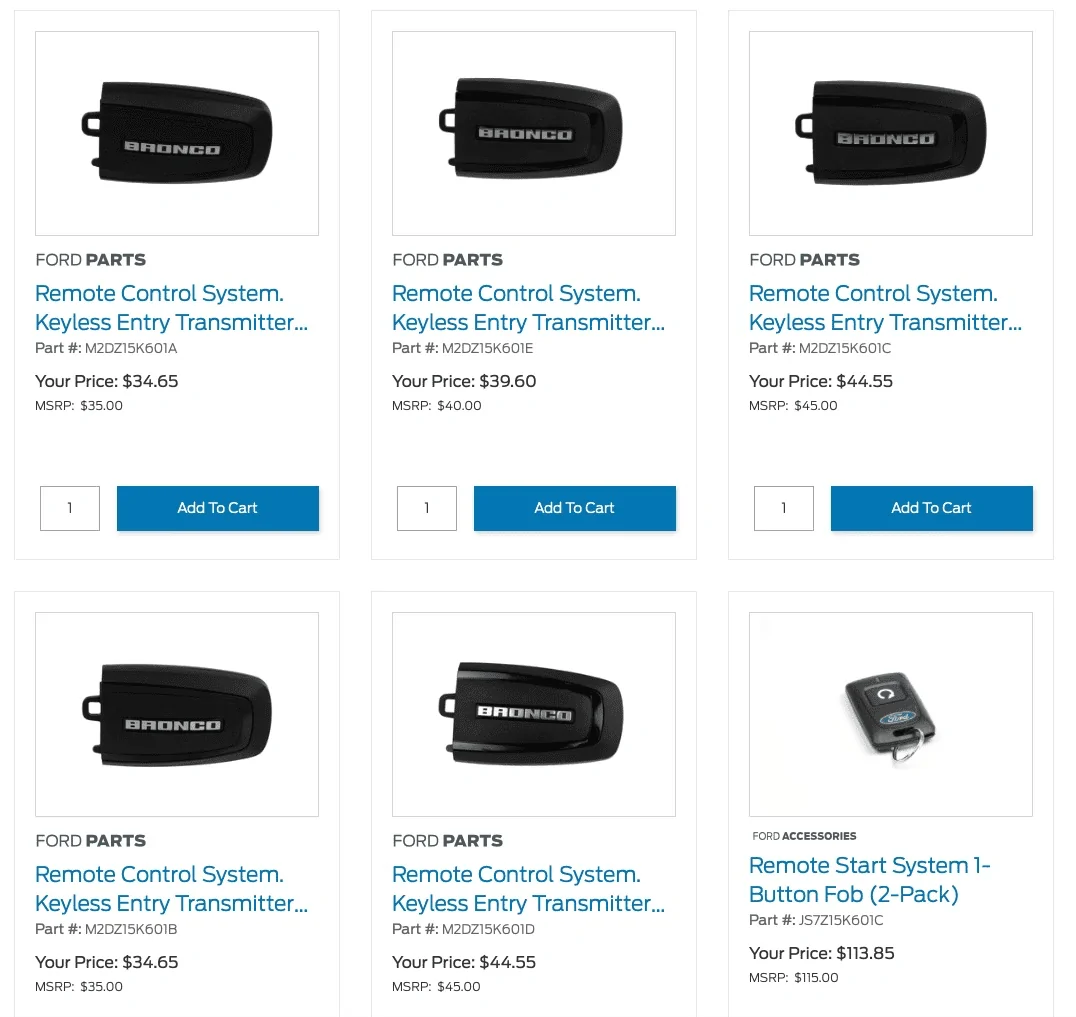Image resolution: width=1076 pixels, height=1017 pixels.
Task: Open Remote Control System link for M2DZ15K601C
Action: tap(885, 308)
